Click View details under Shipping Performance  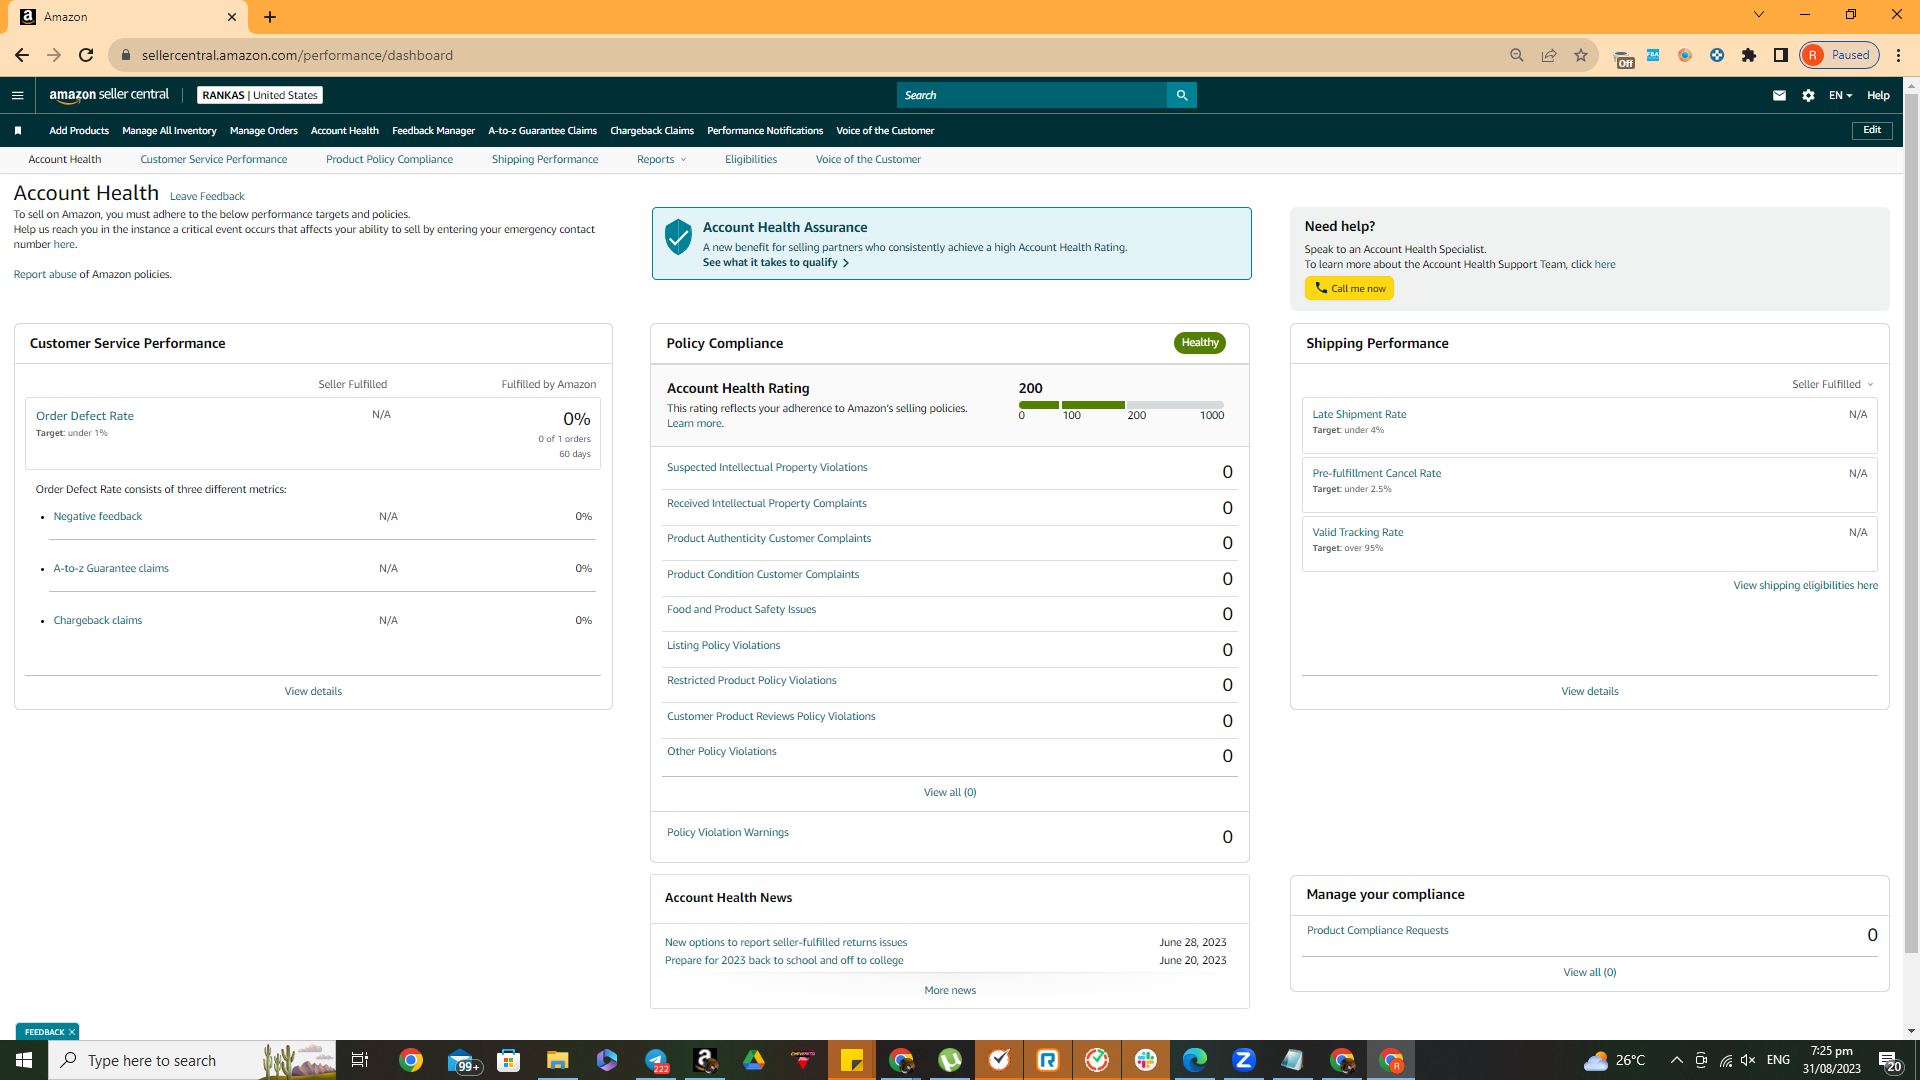[x=1589, y=692]
